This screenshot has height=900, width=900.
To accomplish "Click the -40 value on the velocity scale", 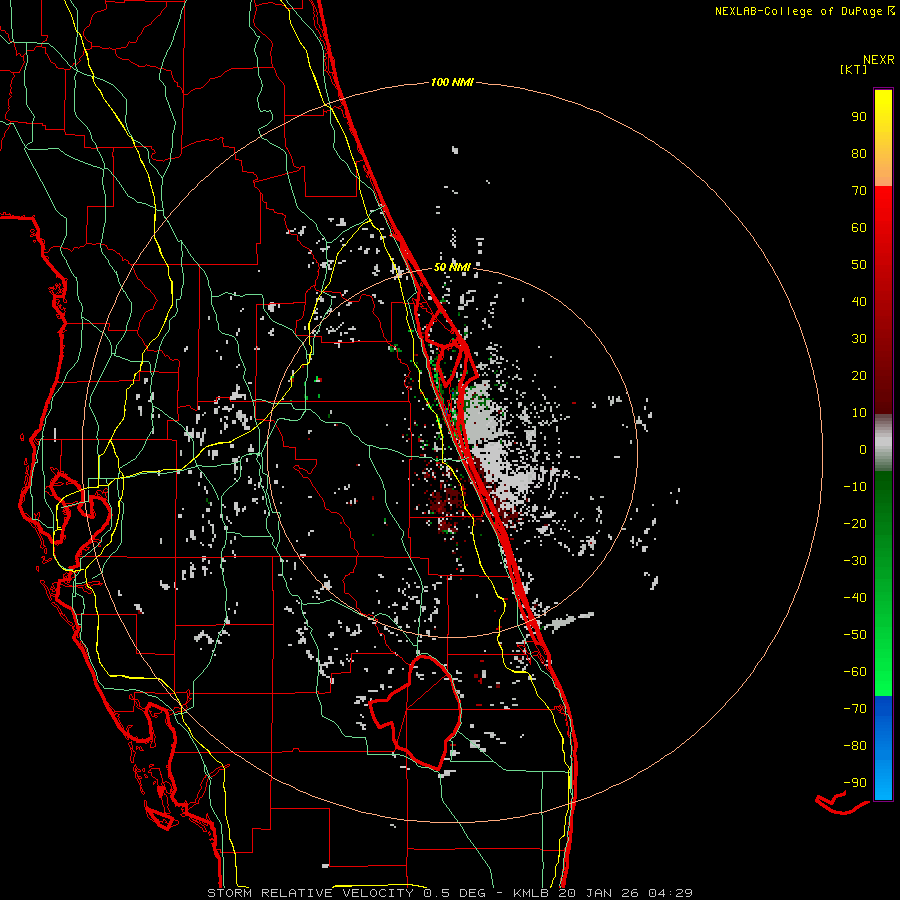I will pos(855,598).
